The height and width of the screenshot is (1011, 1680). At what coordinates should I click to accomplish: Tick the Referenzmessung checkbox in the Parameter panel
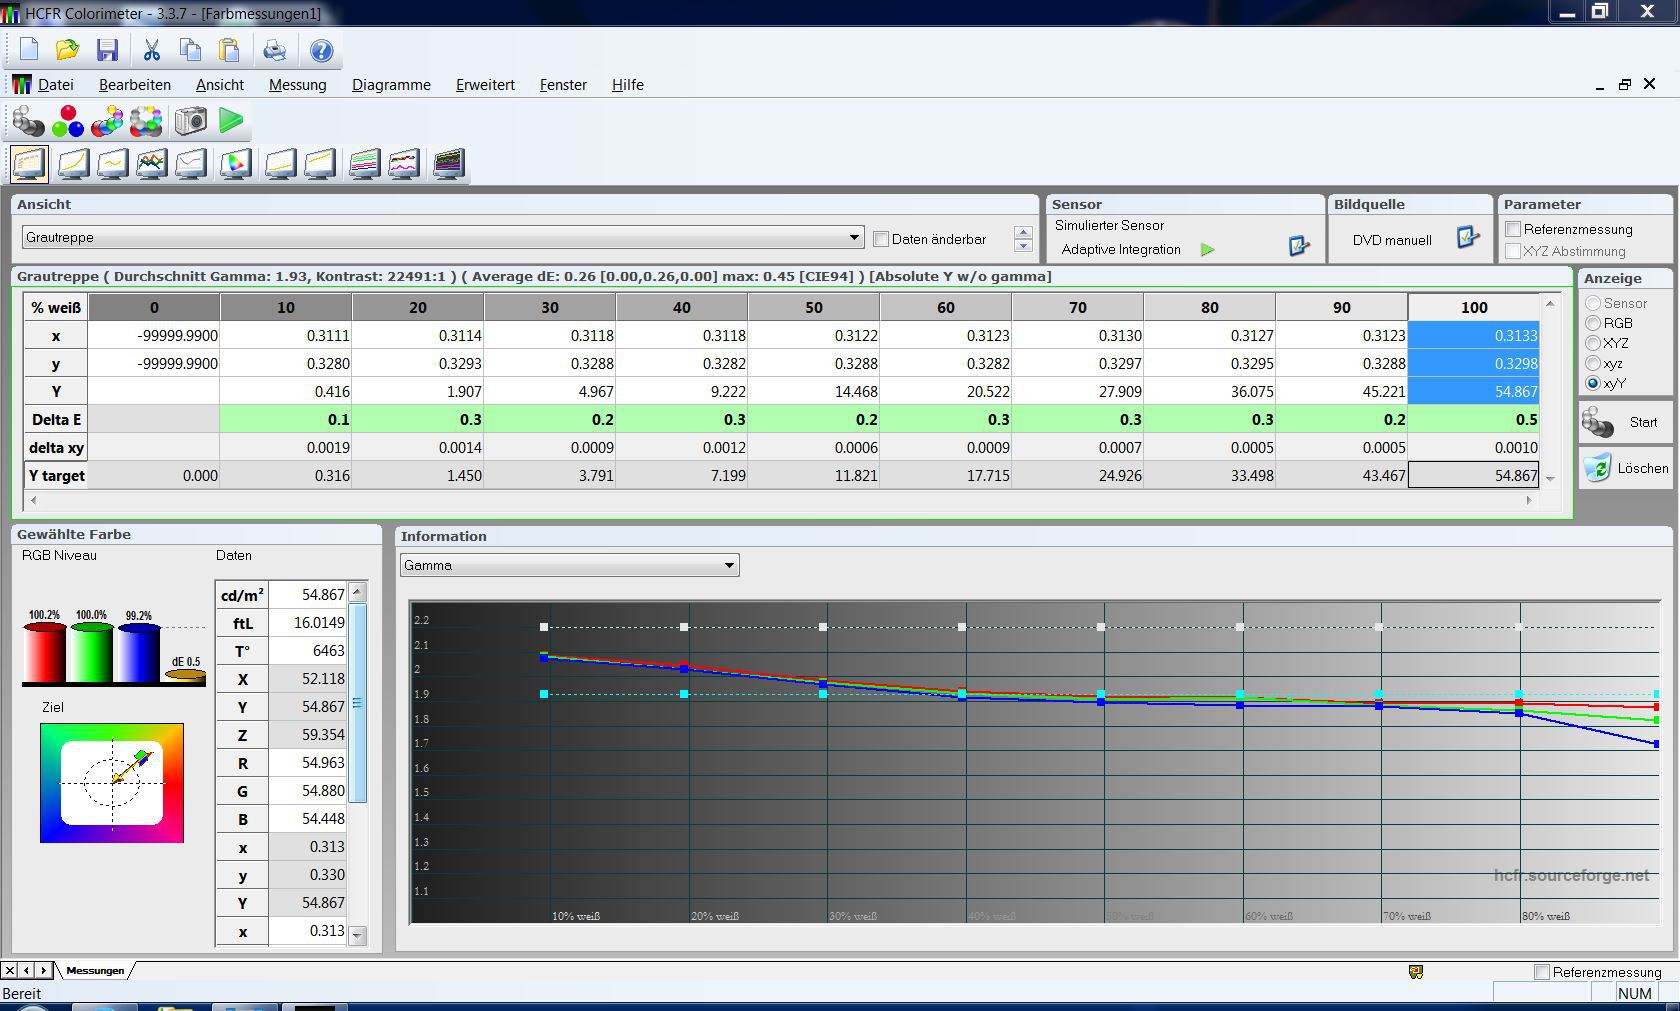click(1513, 229)
